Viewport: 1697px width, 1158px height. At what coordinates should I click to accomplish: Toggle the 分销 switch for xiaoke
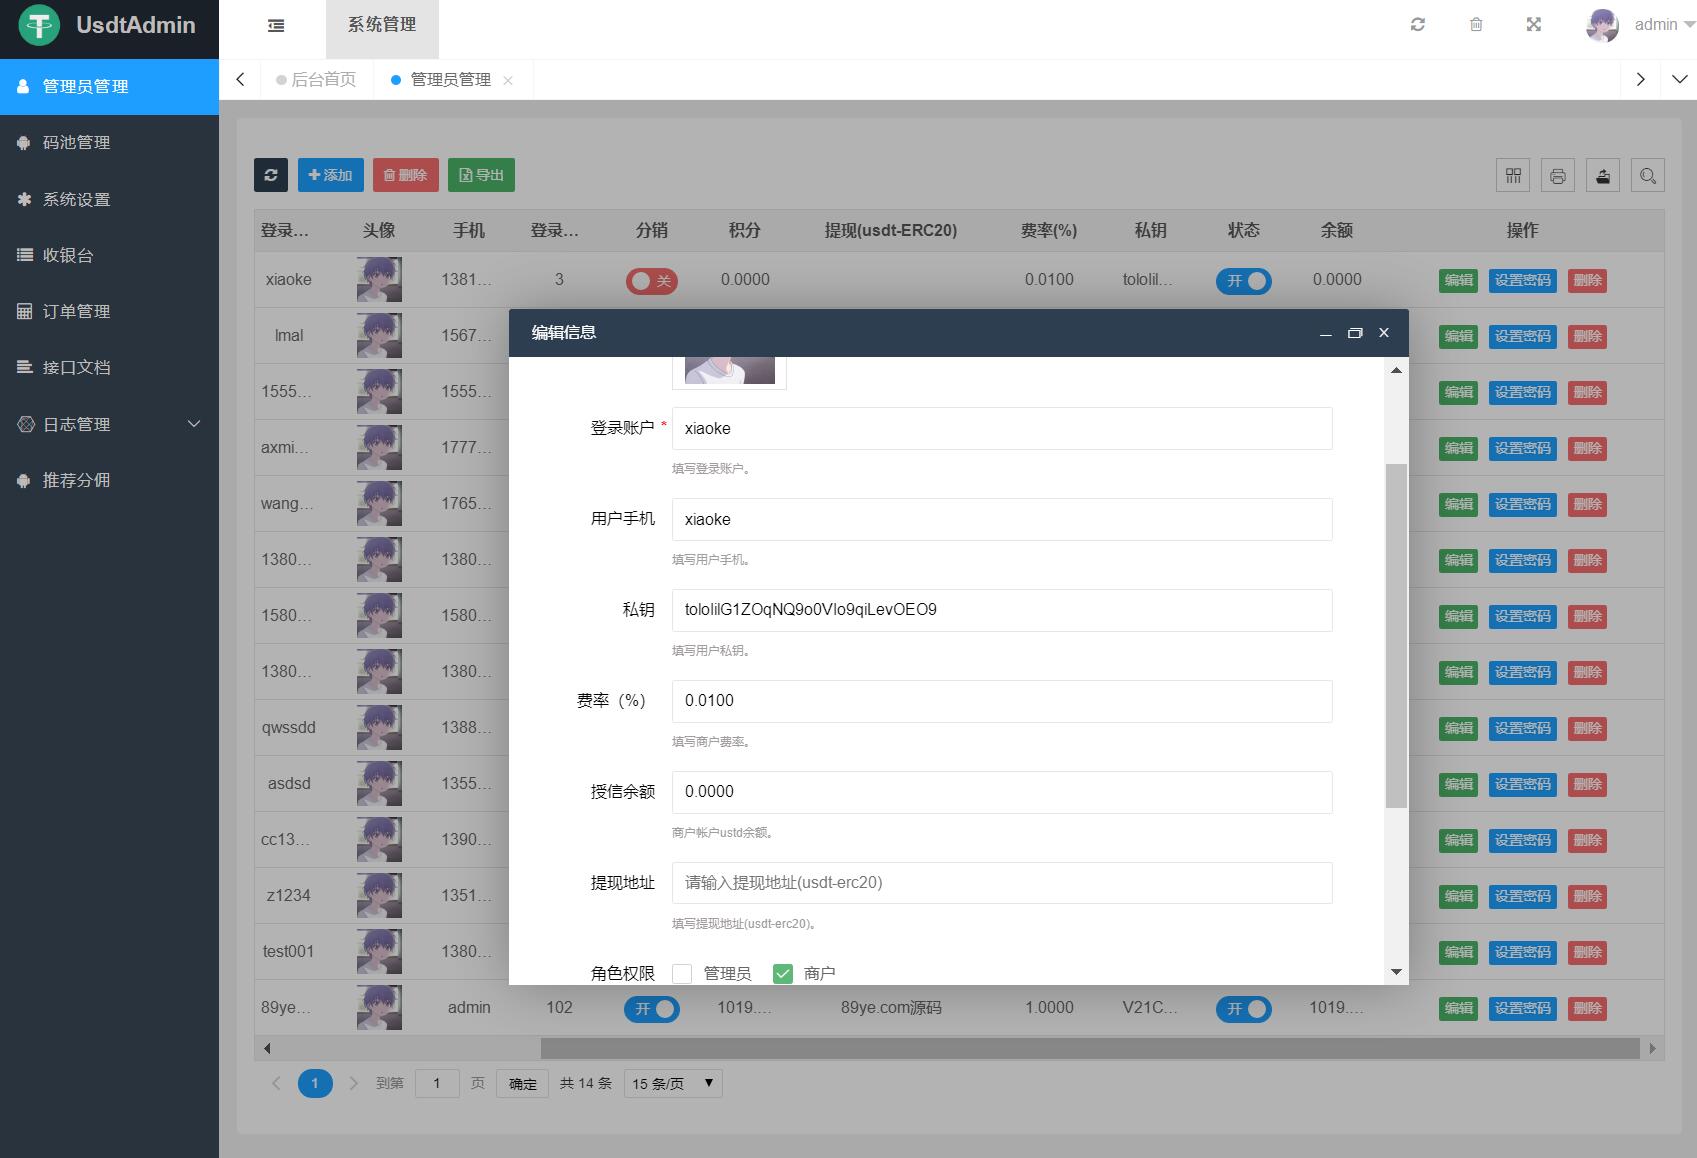tap(652, 281)
